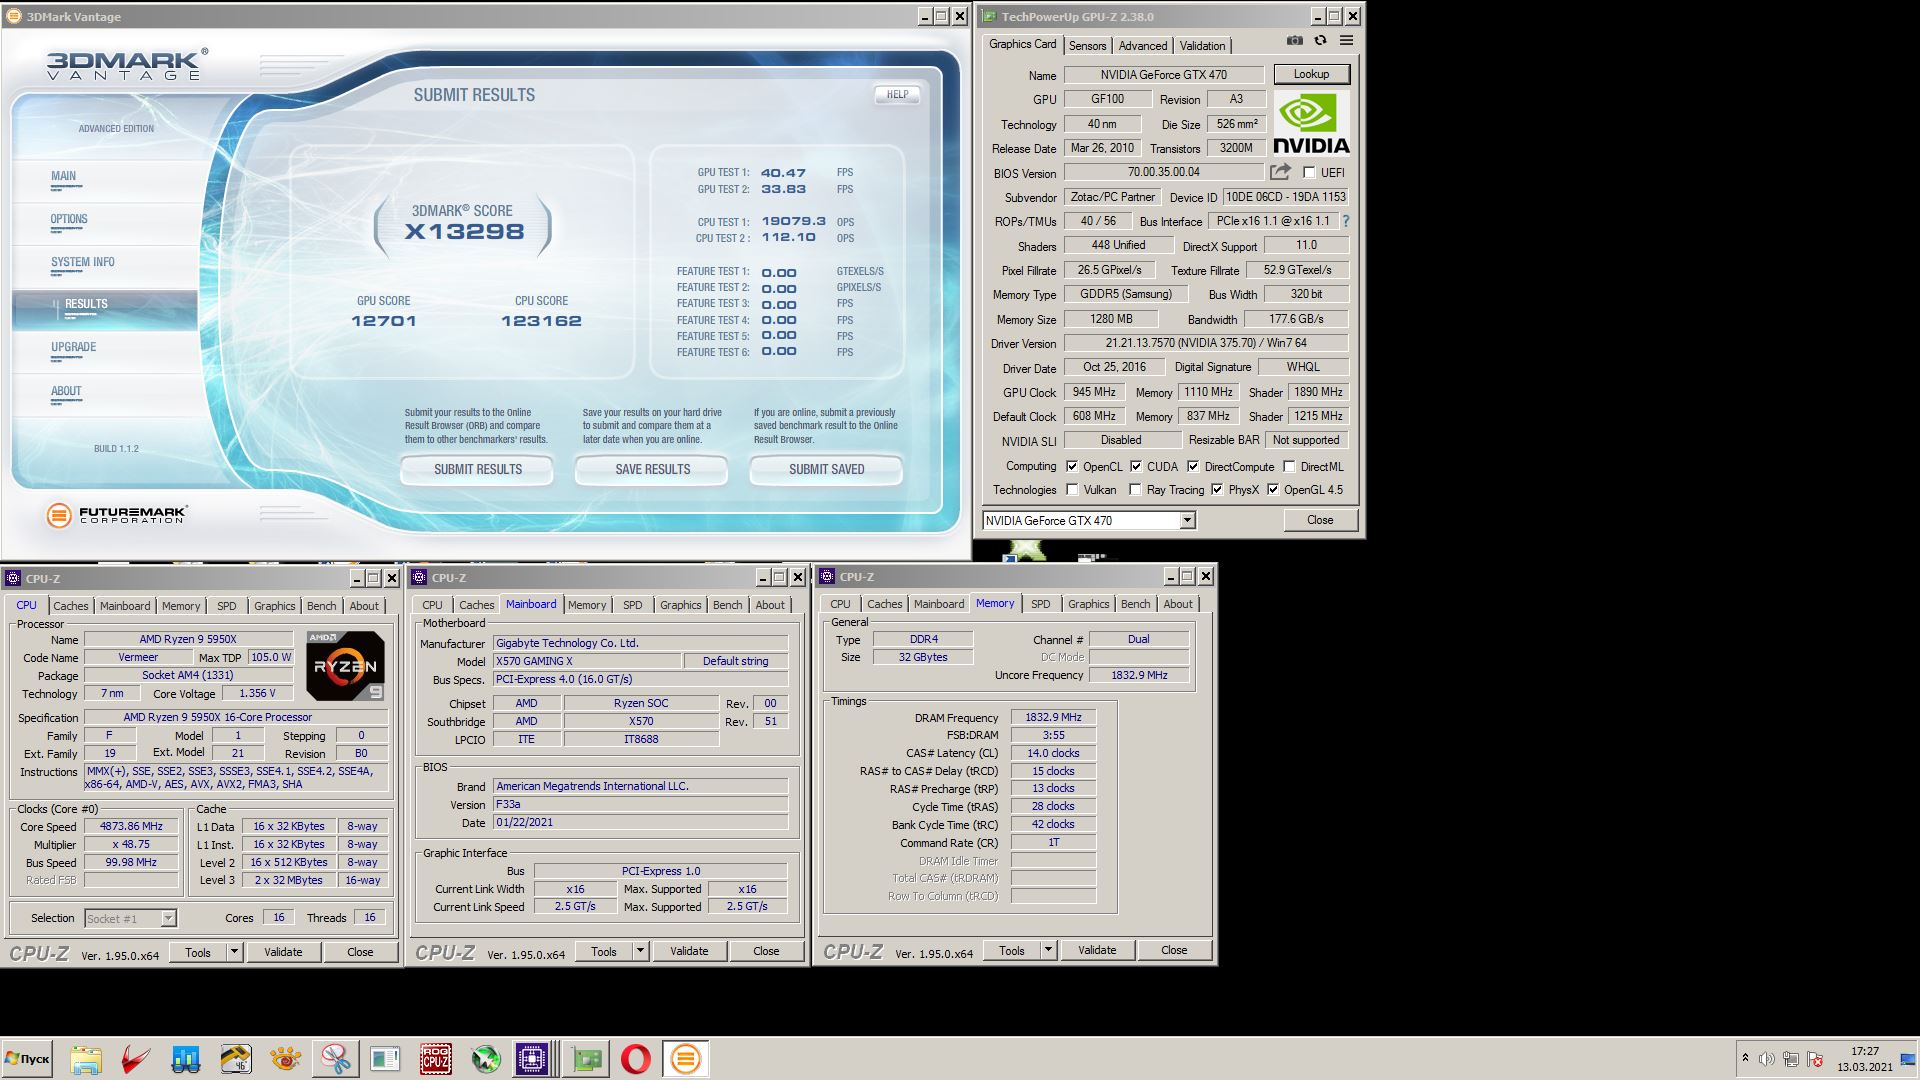Click Validate in the CPU-Z Memory window

1097,950
